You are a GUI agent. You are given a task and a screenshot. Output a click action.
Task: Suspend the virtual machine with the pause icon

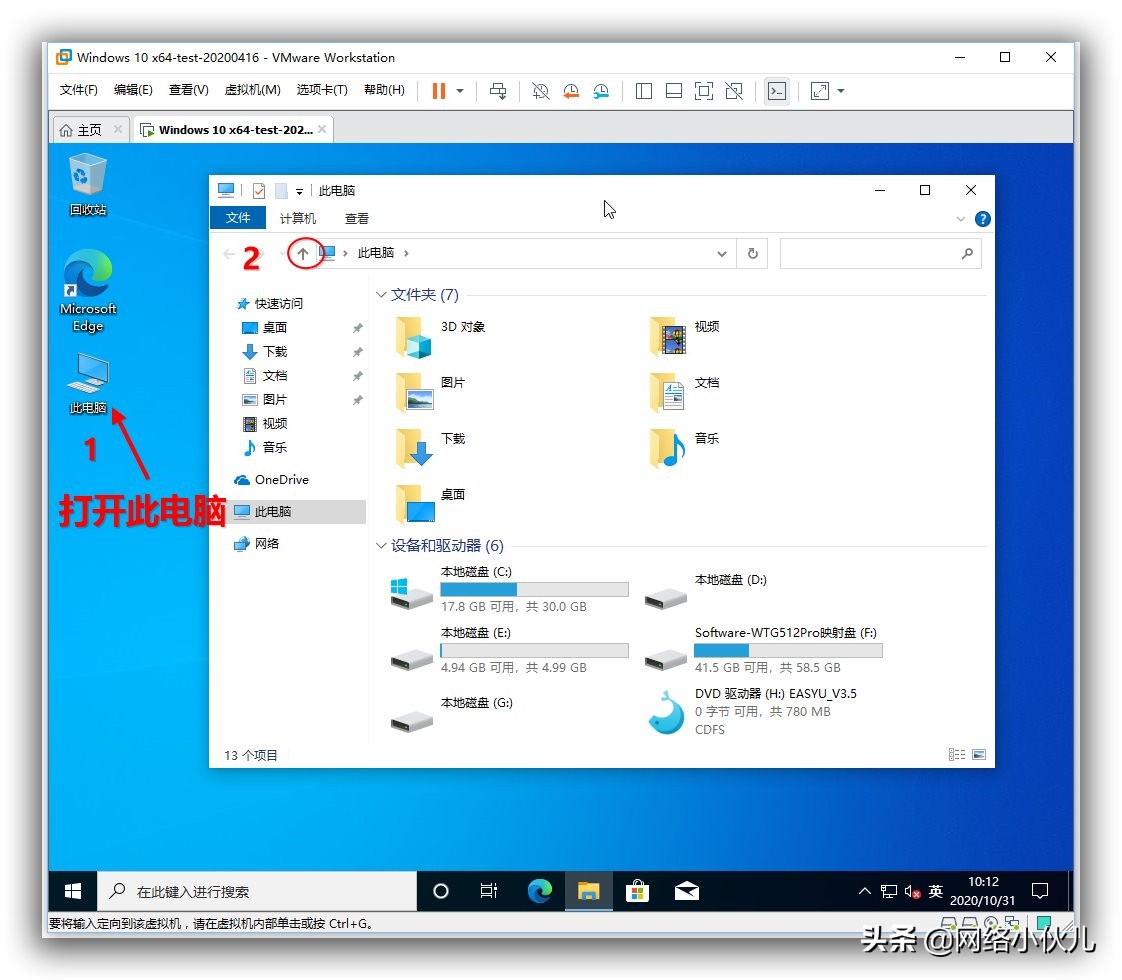(438, 91)
